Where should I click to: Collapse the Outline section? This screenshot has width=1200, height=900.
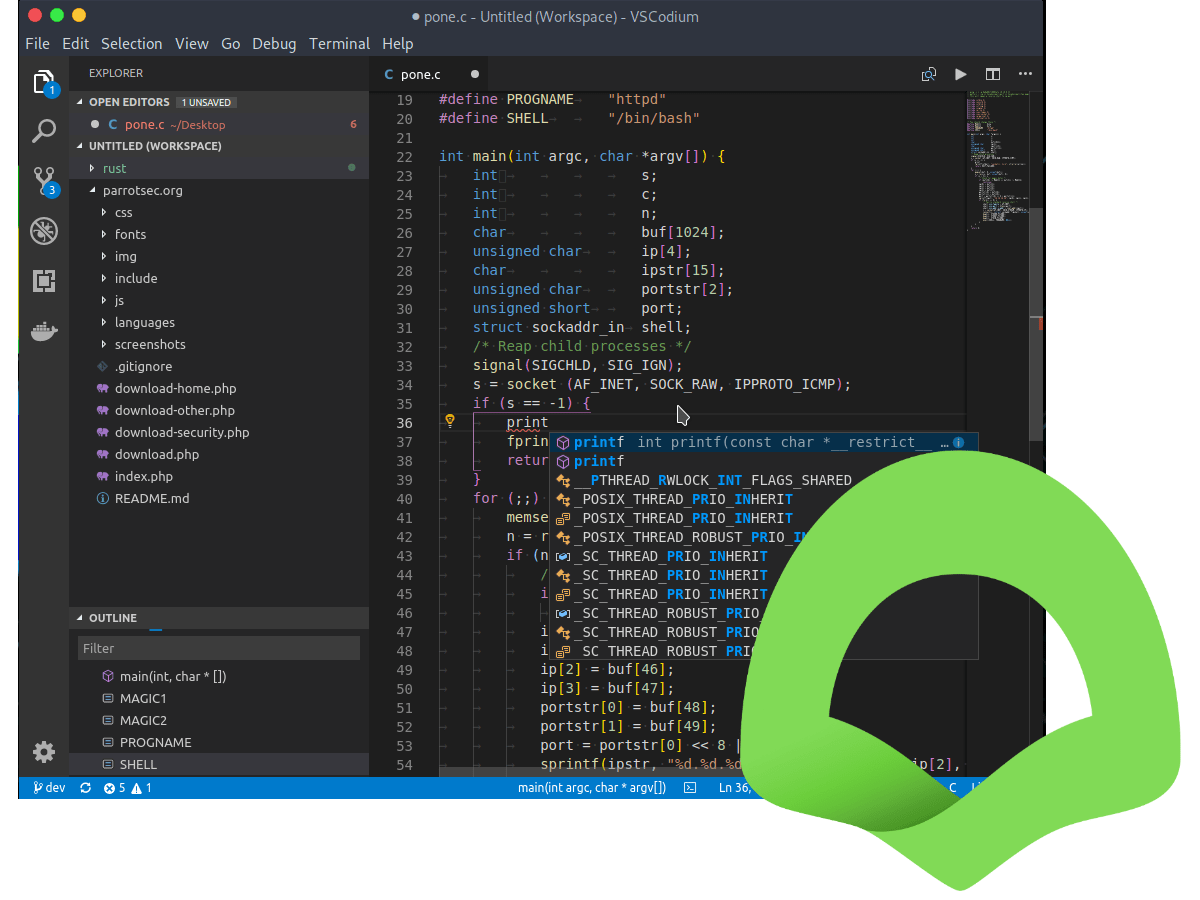click(x=219, y=618)
